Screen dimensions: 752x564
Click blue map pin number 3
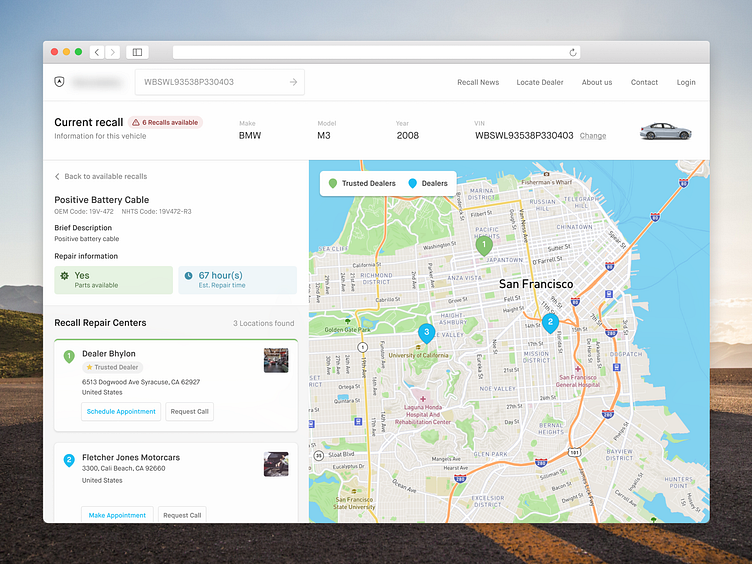point(426,332)
